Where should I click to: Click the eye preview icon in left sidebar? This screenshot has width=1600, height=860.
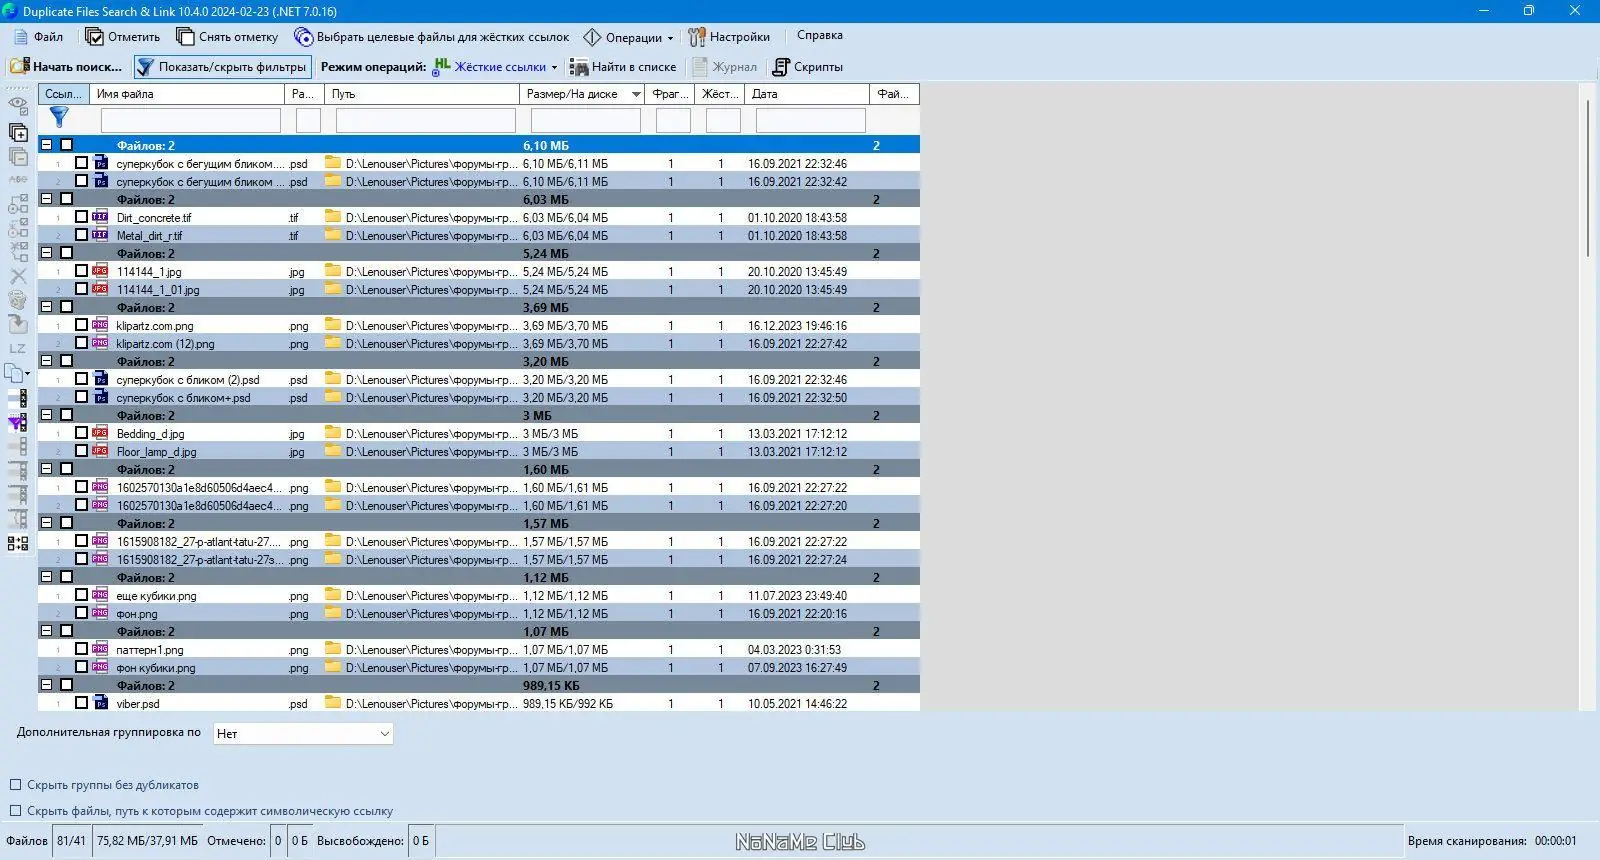coord(18,104)
